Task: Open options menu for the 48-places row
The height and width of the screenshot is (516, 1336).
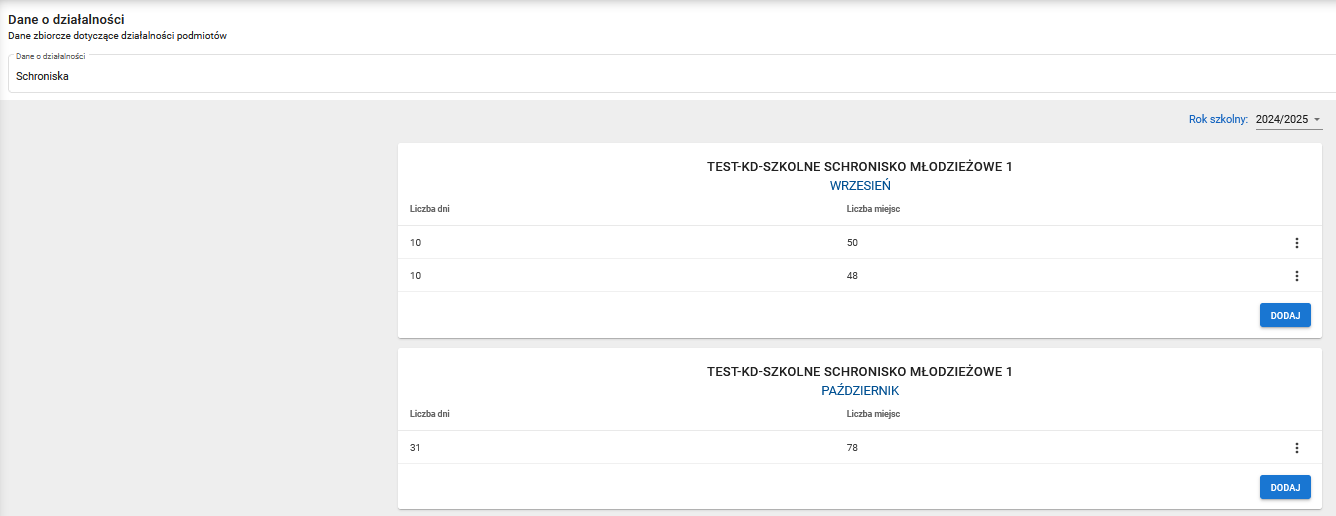Action: 1296,276
